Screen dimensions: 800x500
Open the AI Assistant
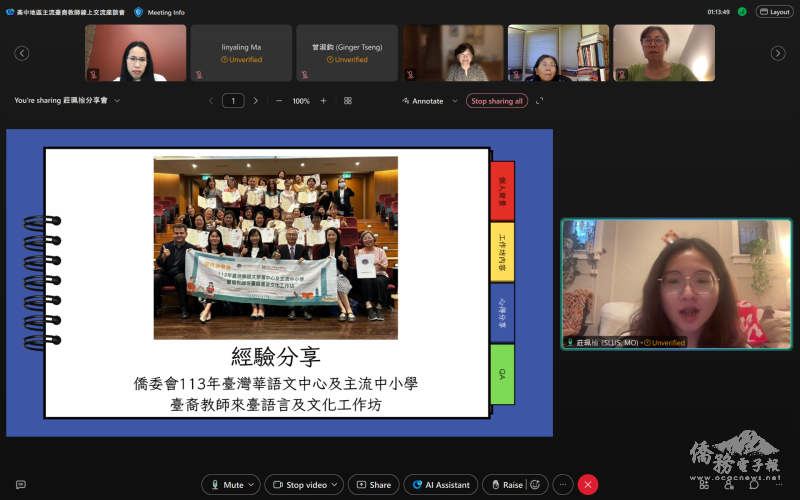point(441,485)
